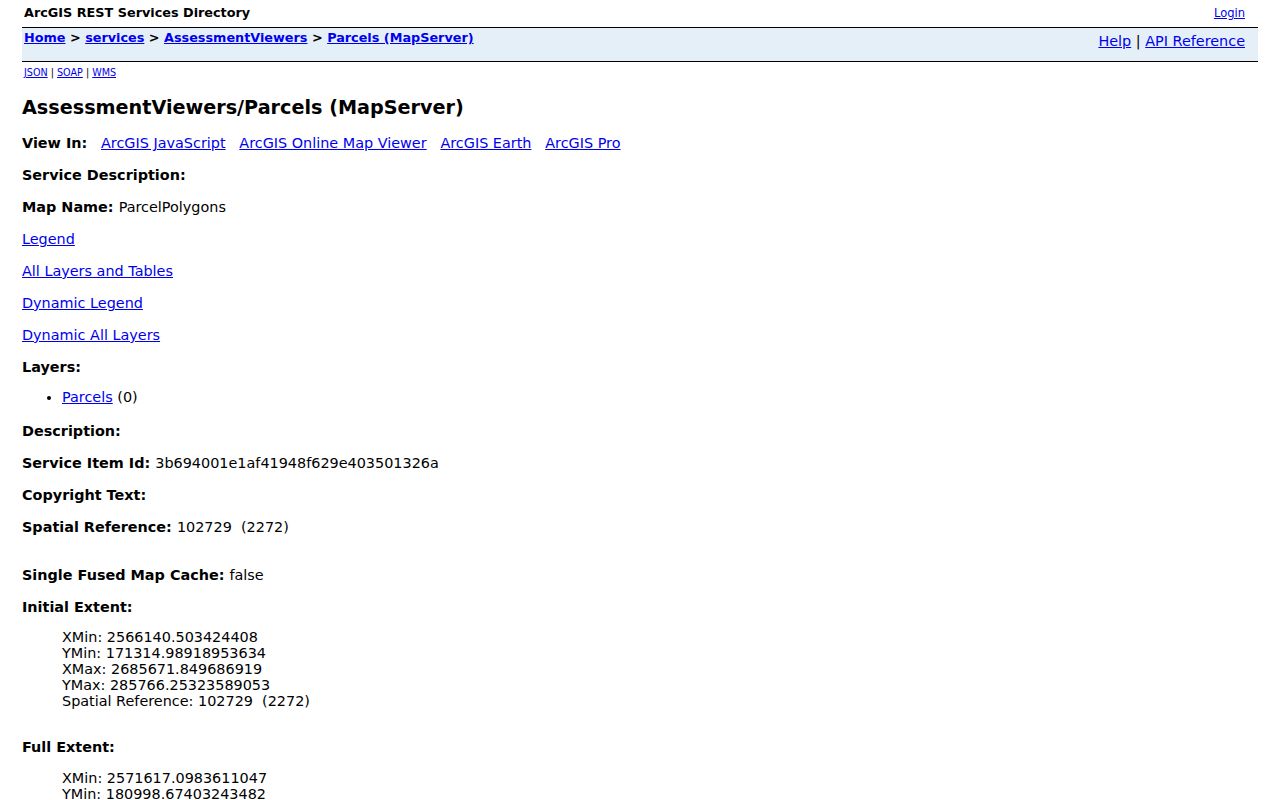The image size is (1280, 800).
Task: Open the SOAP format link
Action: point(70,73)
